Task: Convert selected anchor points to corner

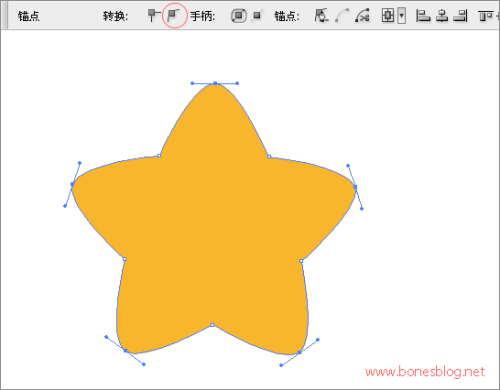Action: pyautogui.click(x=153, y=15)
